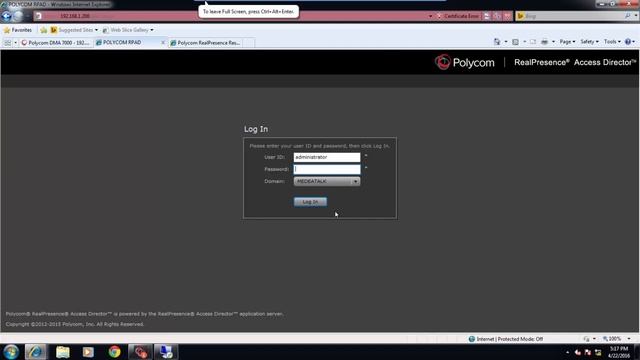Click the search magnifier icon

click(x=628, y=16)
